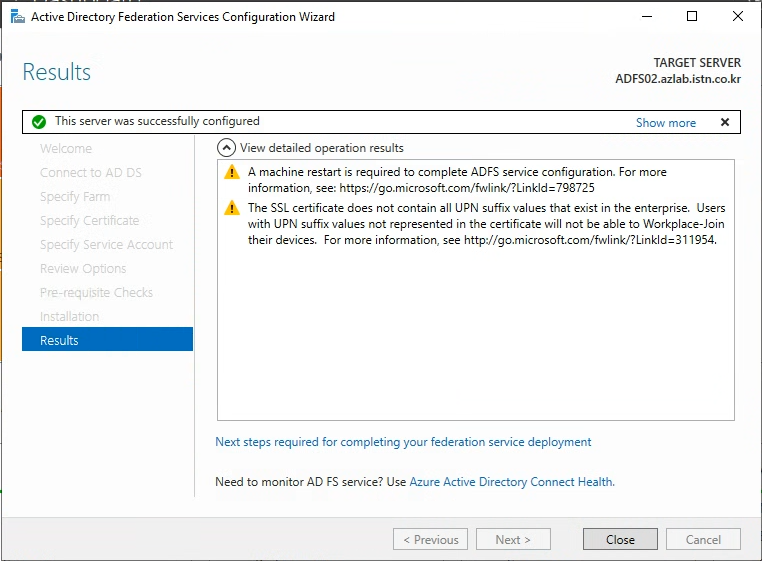Click the Next button
This screenshot has height=561, width=762.
click(x=513, y=540)
